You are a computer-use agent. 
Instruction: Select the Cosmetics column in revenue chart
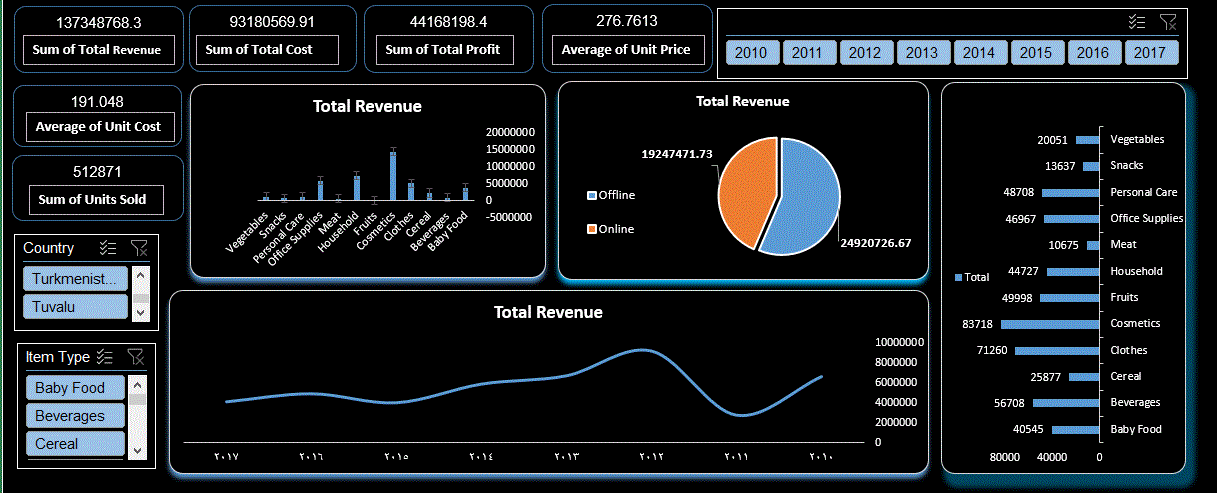pos(393,176)
